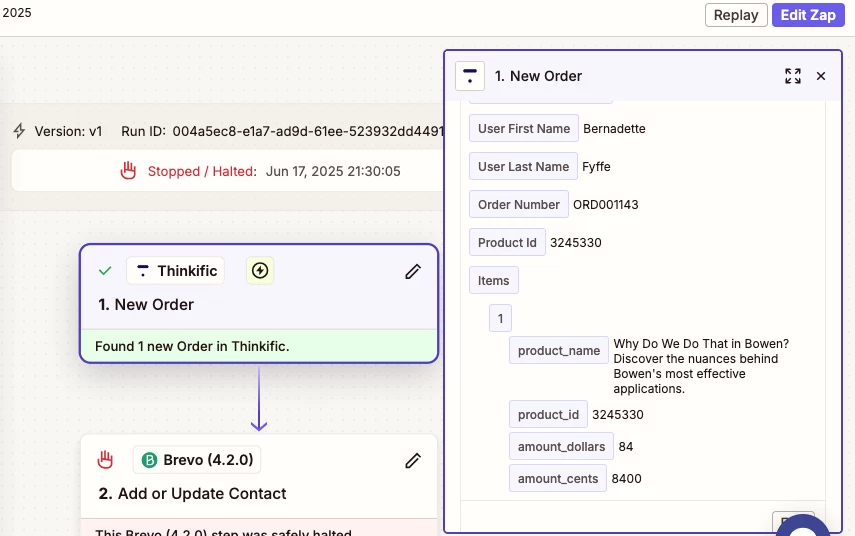Close the New Order details panel
855x536 pixels.
point(821,76)
